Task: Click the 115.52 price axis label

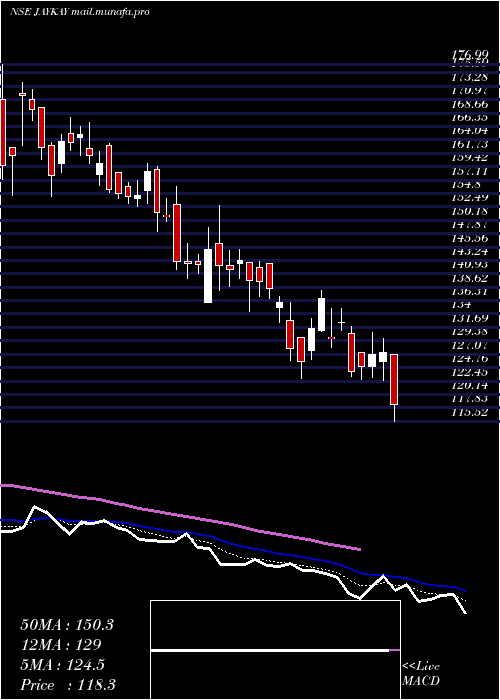Action: click(470, 412)
